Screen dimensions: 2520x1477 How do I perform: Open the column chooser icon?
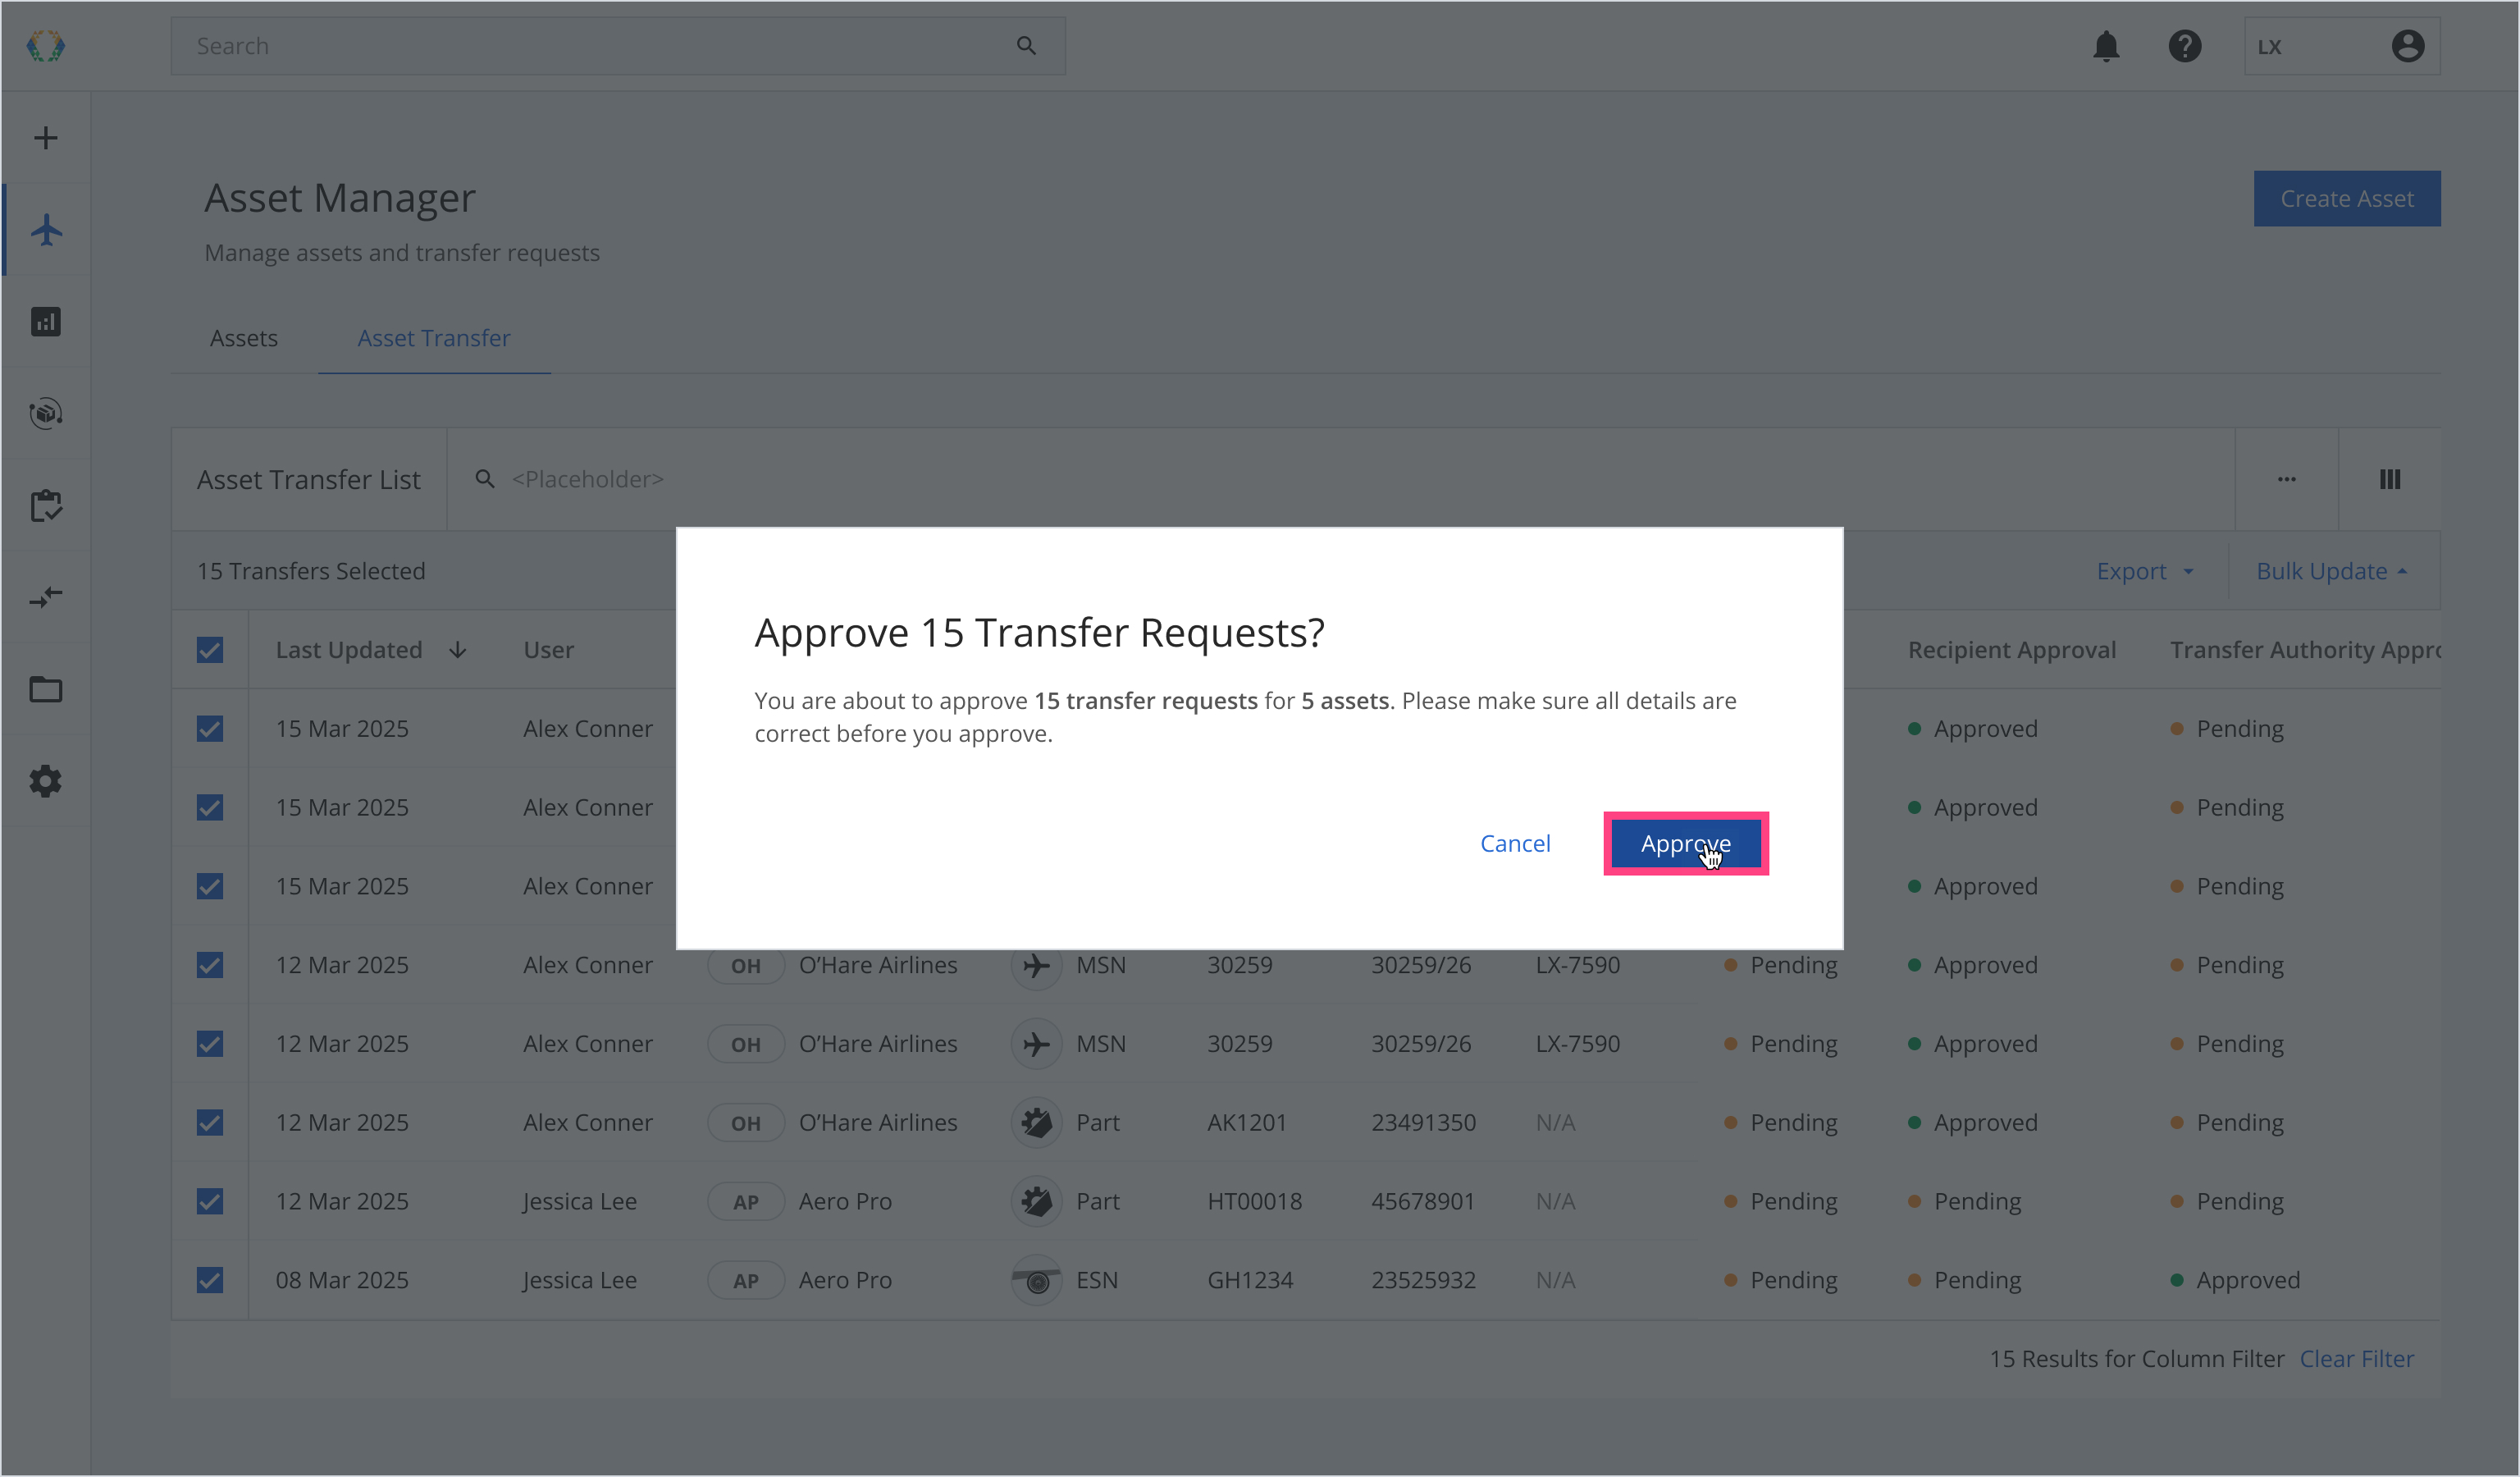point(2390,479)
